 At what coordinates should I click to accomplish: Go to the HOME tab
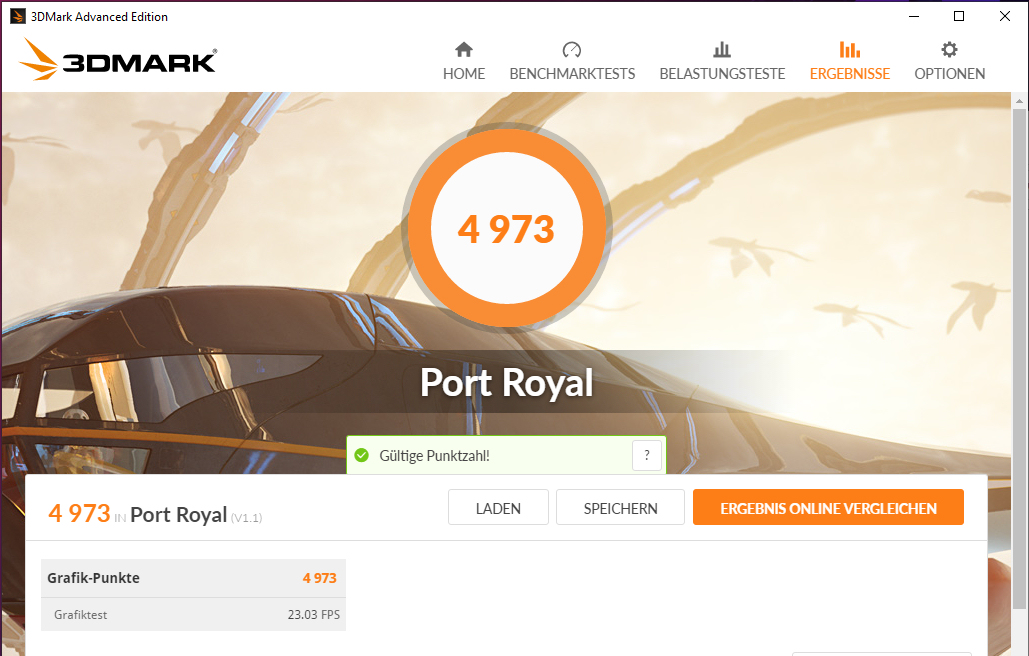464,73
